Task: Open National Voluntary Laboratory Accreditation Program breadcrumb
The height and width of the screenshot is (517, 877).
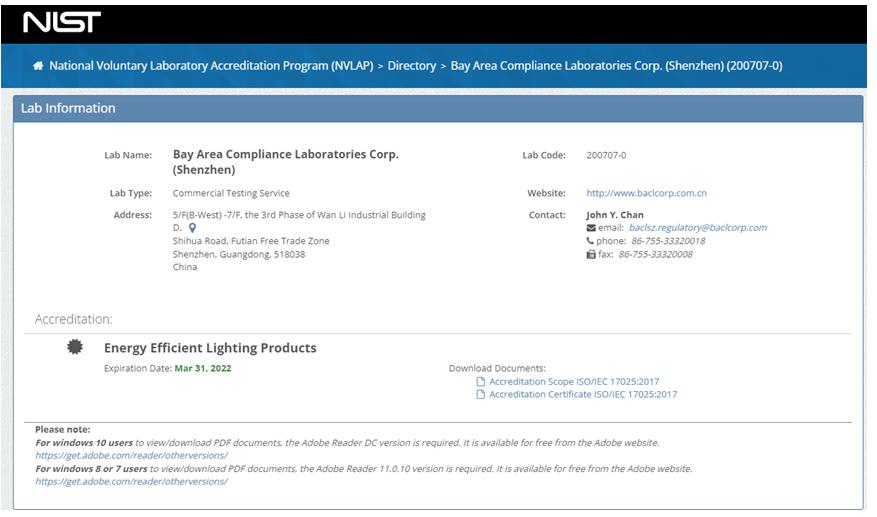Action: 211,66
